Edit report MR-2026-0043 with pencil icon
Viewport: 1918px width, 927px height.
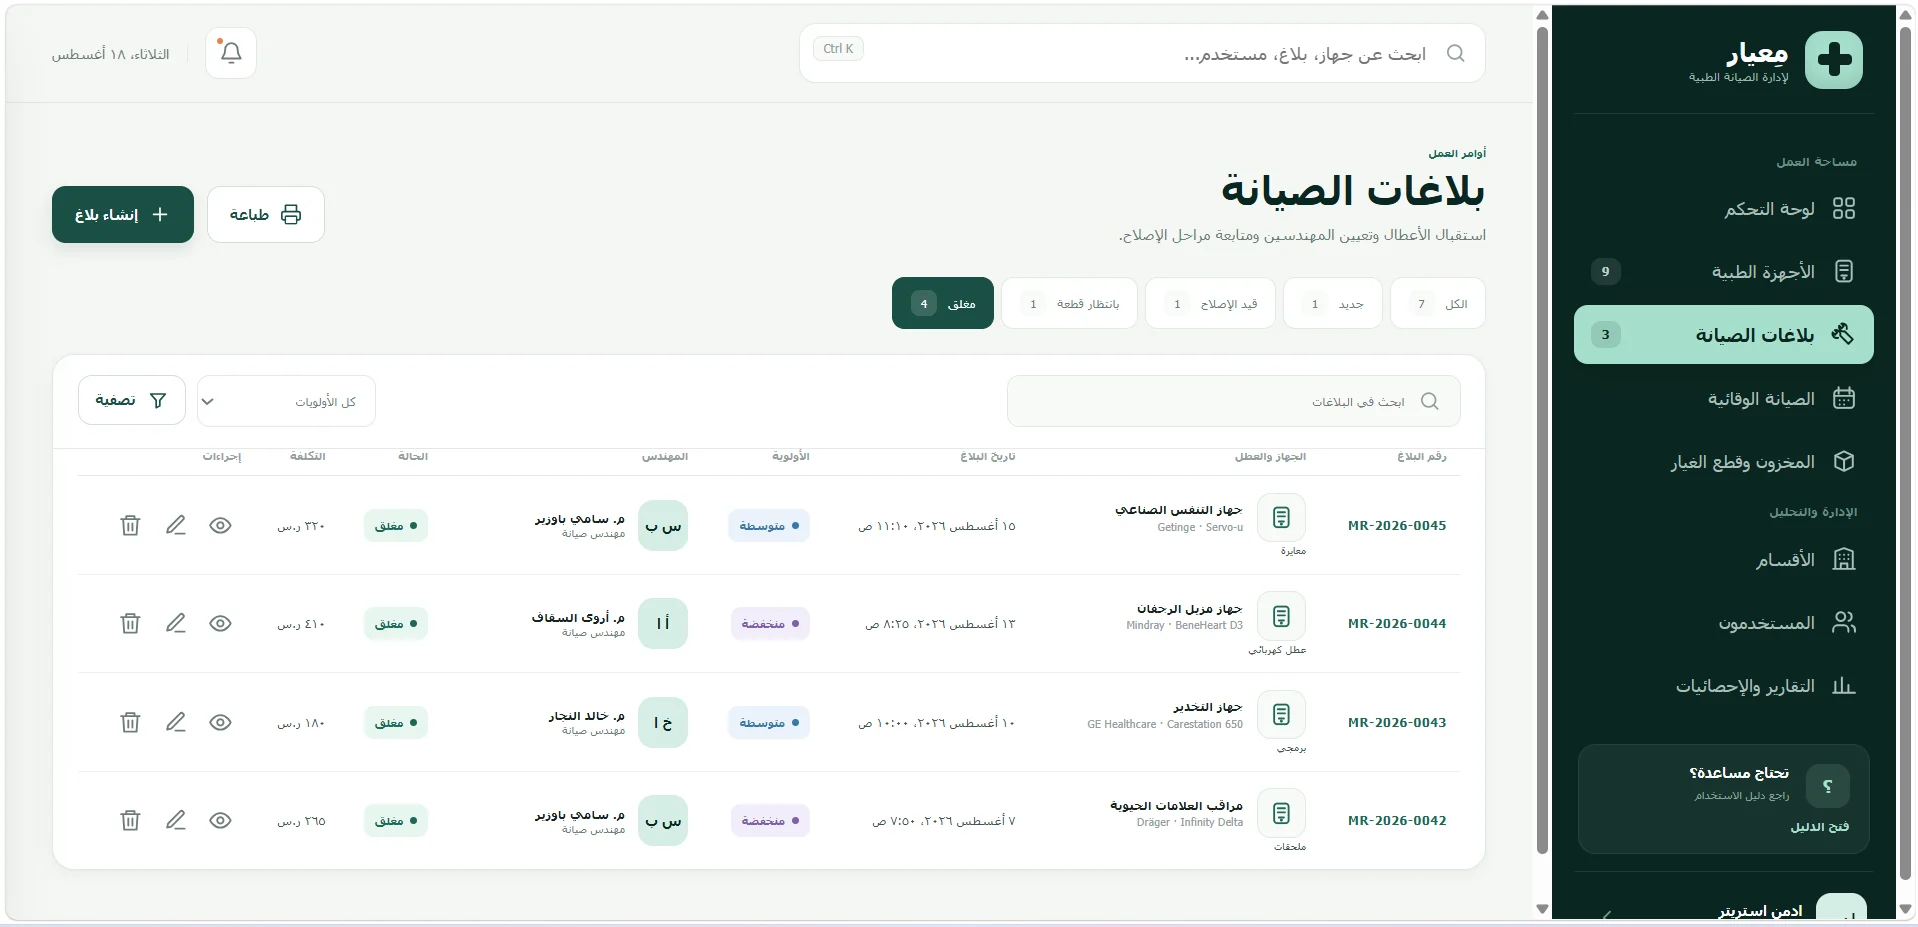click(176, 722)
